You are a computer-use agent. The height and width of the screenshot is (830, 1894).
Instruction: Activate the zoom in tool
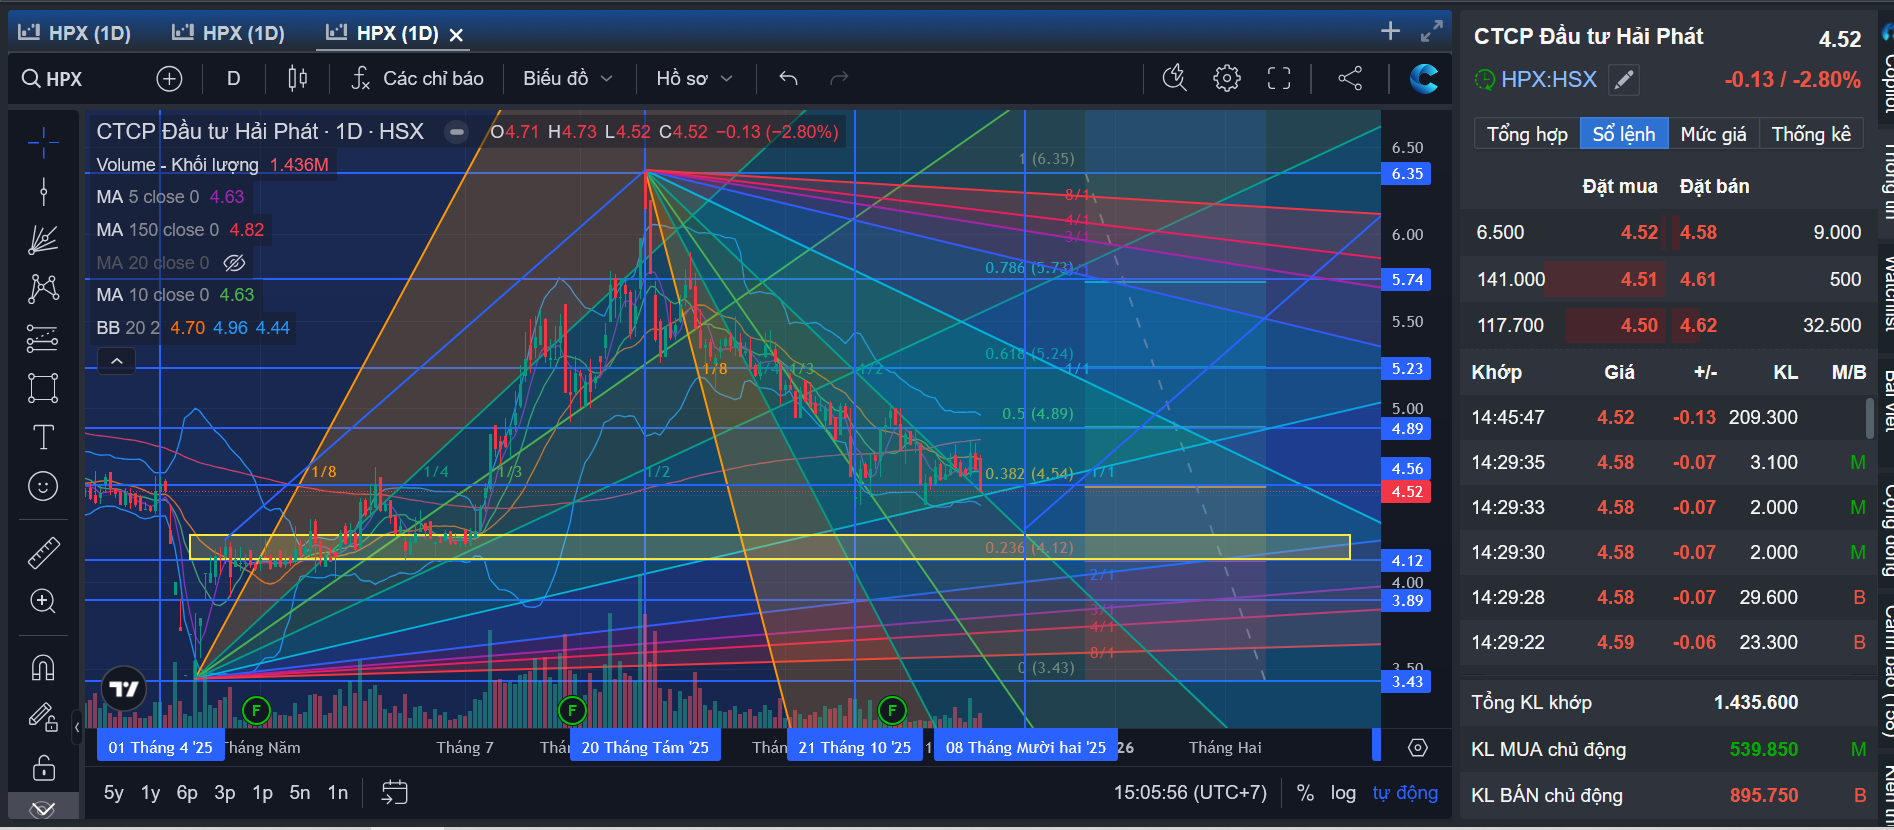43,601
